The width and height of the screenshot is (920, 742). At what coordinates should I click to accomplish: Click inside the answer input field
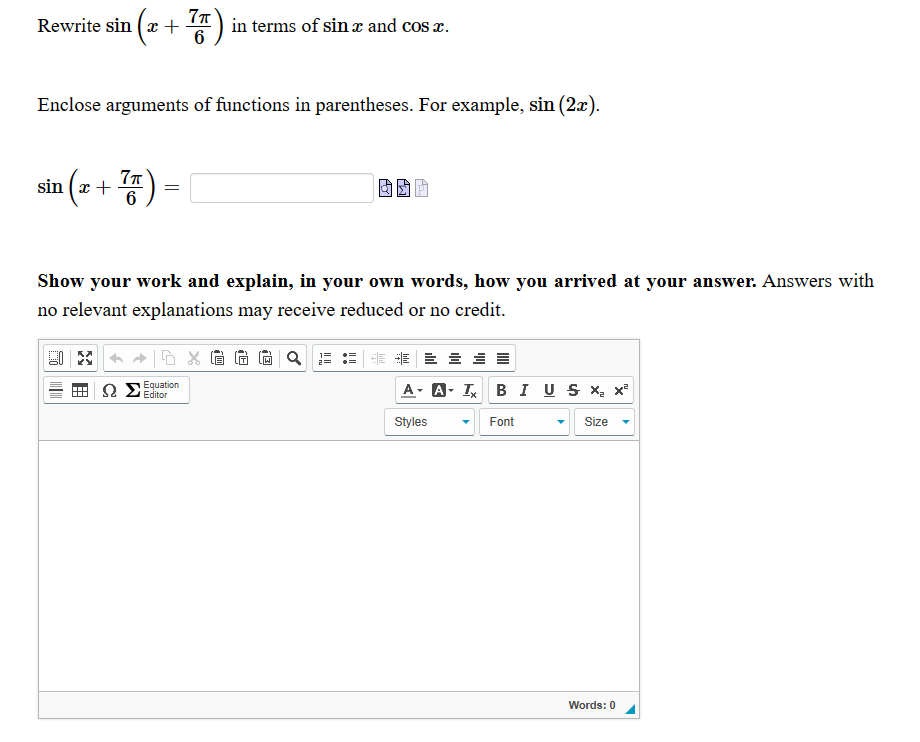(x=281, y=187)
